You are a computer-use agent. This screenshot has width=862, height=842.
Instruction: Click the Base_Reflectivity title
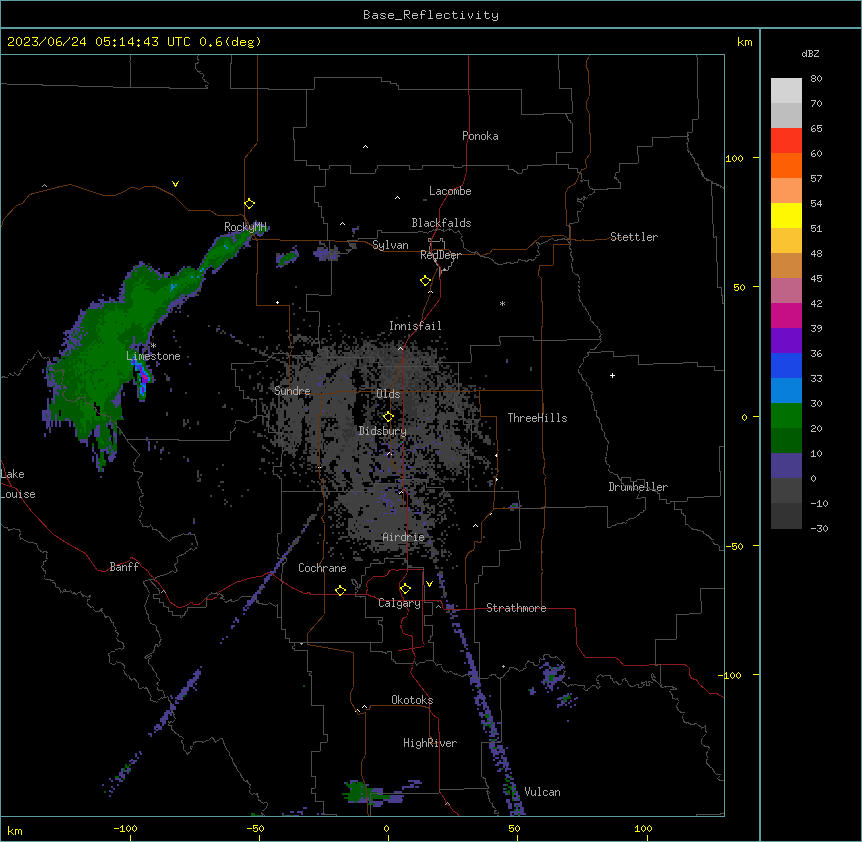(x=431, y=15)
